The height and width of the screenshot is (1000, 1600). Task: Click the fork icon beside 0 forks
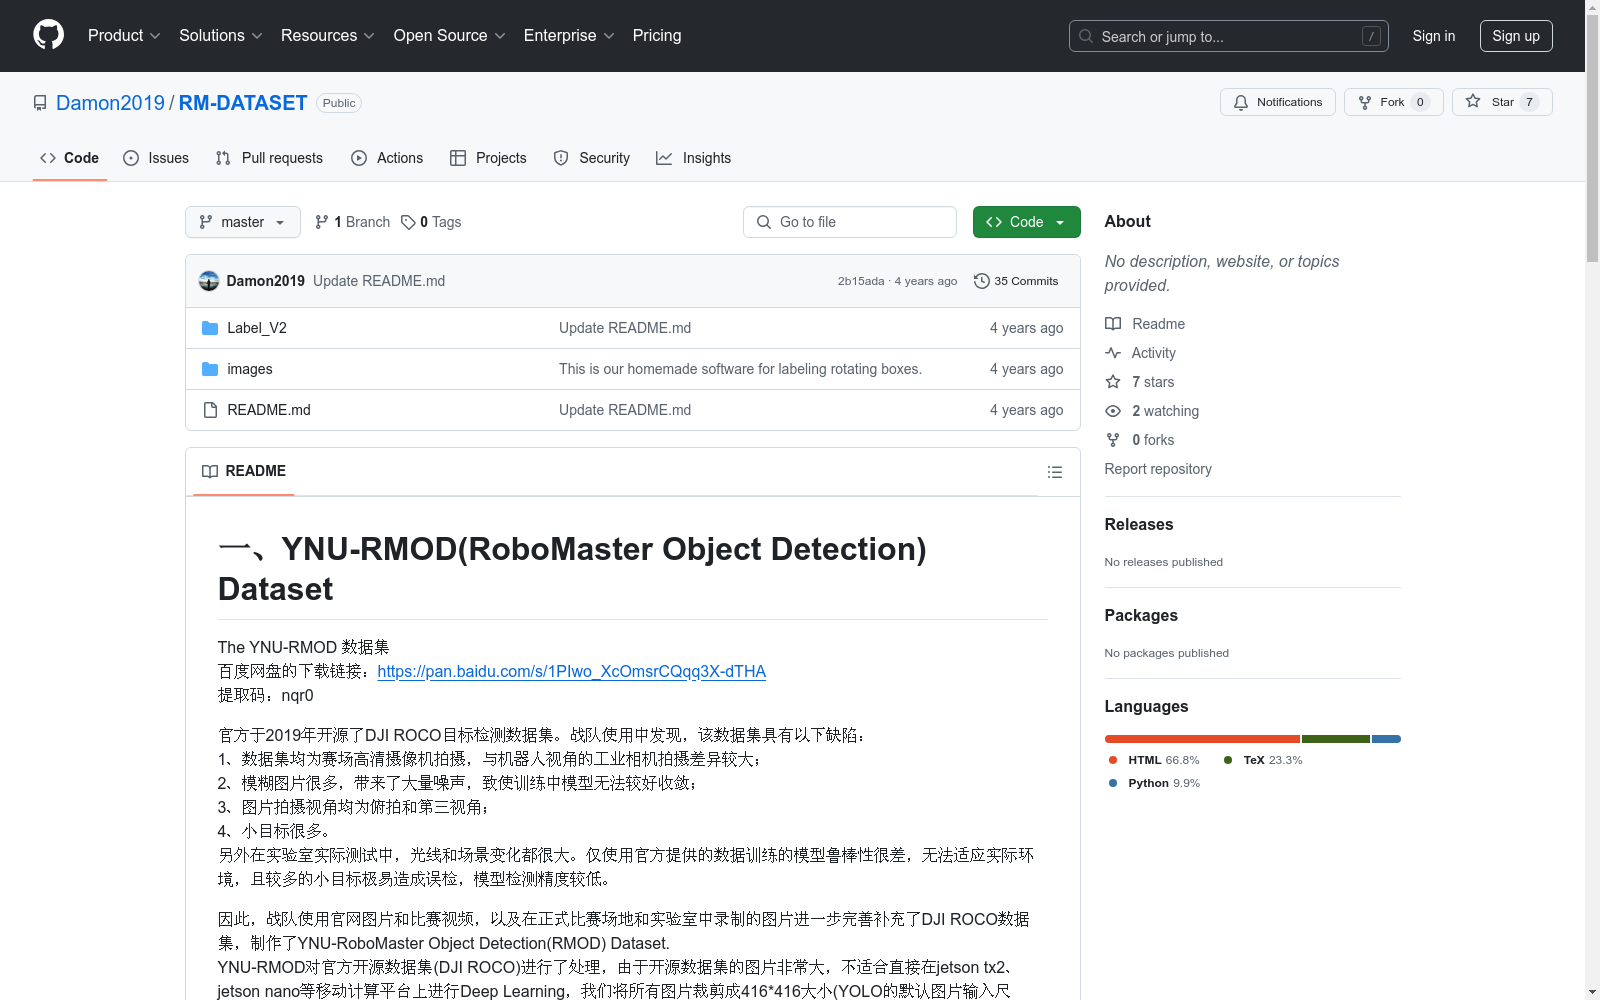[1113, 440]
